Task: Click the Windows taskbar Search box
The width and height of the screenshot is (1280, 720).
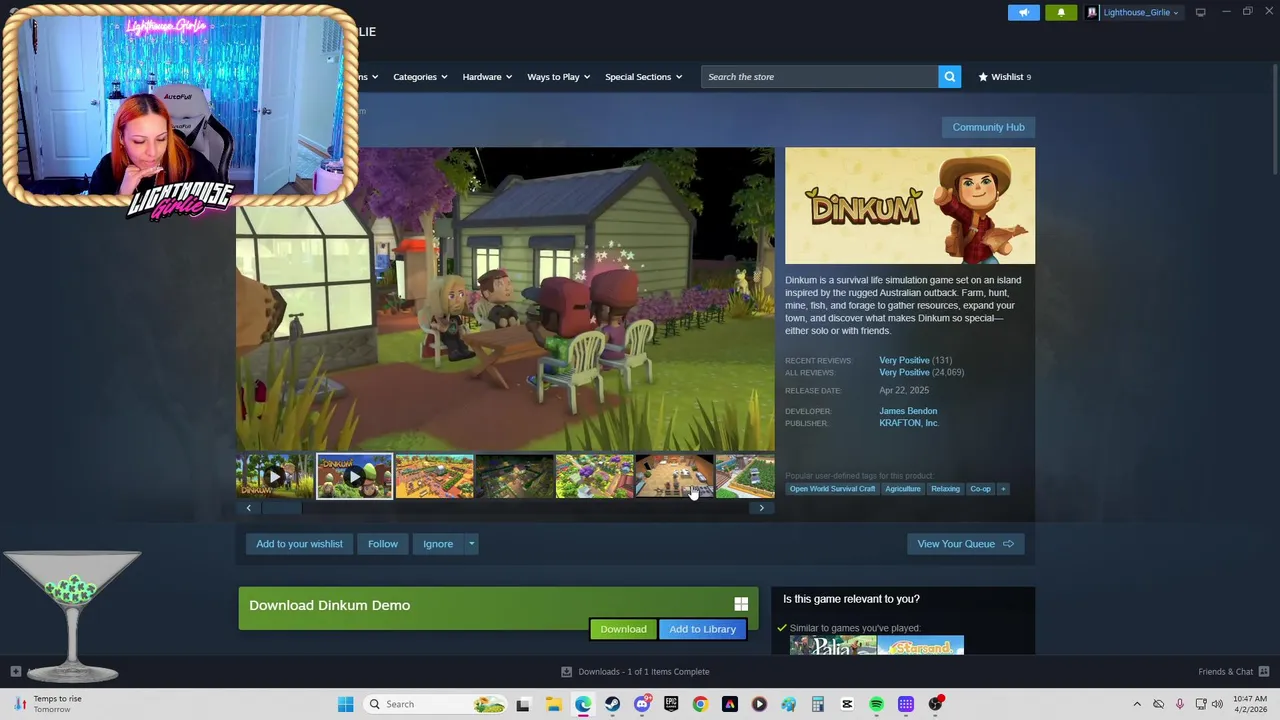Action: 436,704
